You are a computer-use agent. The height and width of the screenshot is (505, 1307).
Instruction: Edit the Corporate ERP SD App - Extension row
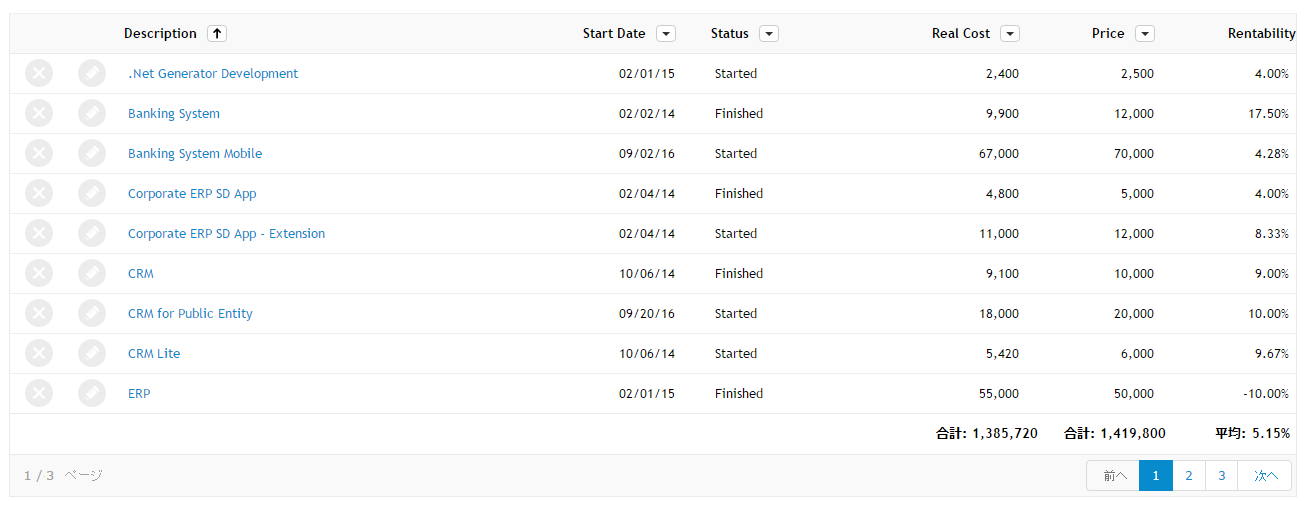(92, 234)
